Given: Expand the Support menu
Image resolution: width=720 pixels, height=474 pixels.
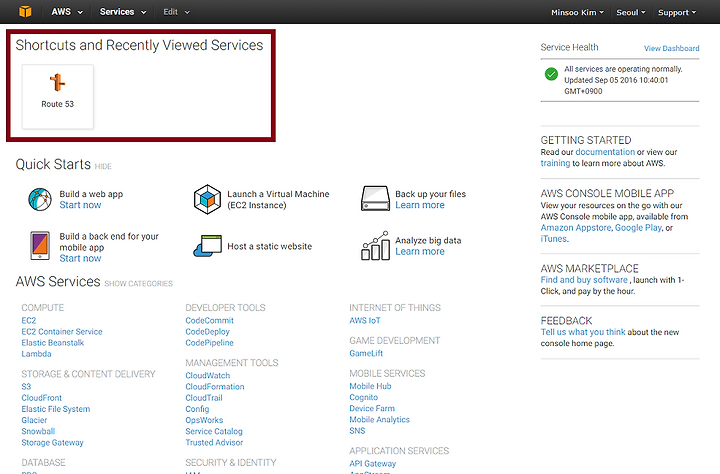Looking at the screenshot, I should [677, 12].
